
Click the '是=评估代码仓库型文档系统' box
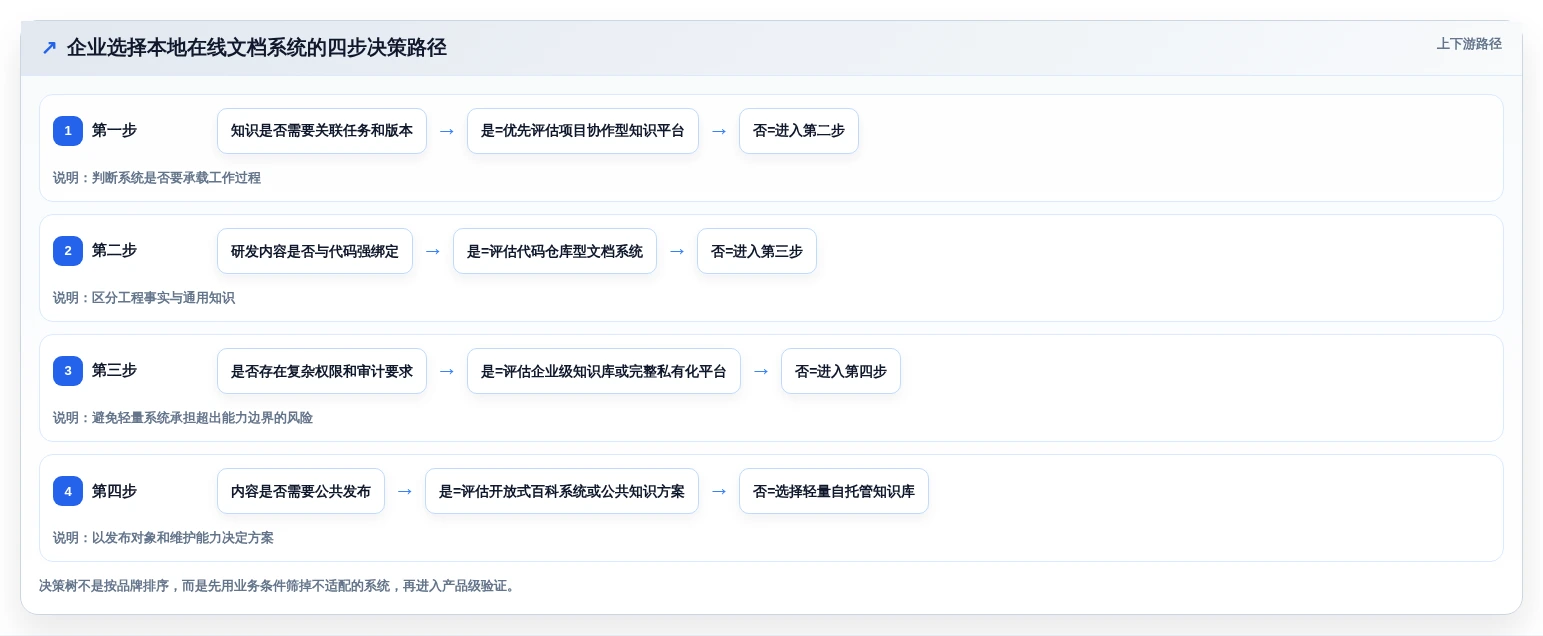(x=555, y=251)
